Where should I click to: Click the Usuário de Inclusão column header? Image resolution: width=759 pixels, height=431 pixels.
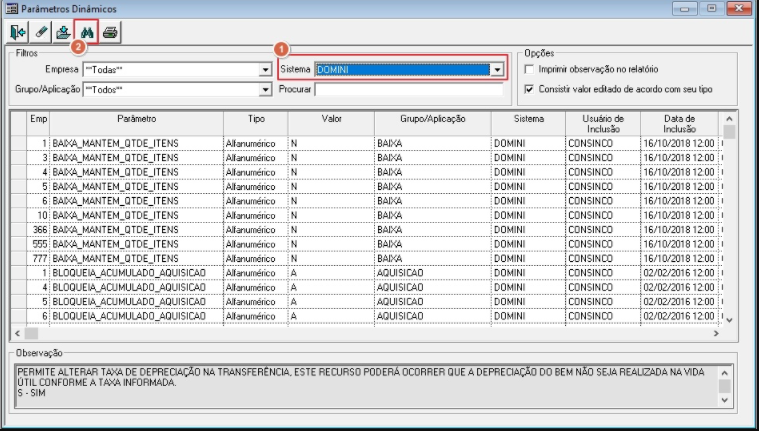click(603, 123)
